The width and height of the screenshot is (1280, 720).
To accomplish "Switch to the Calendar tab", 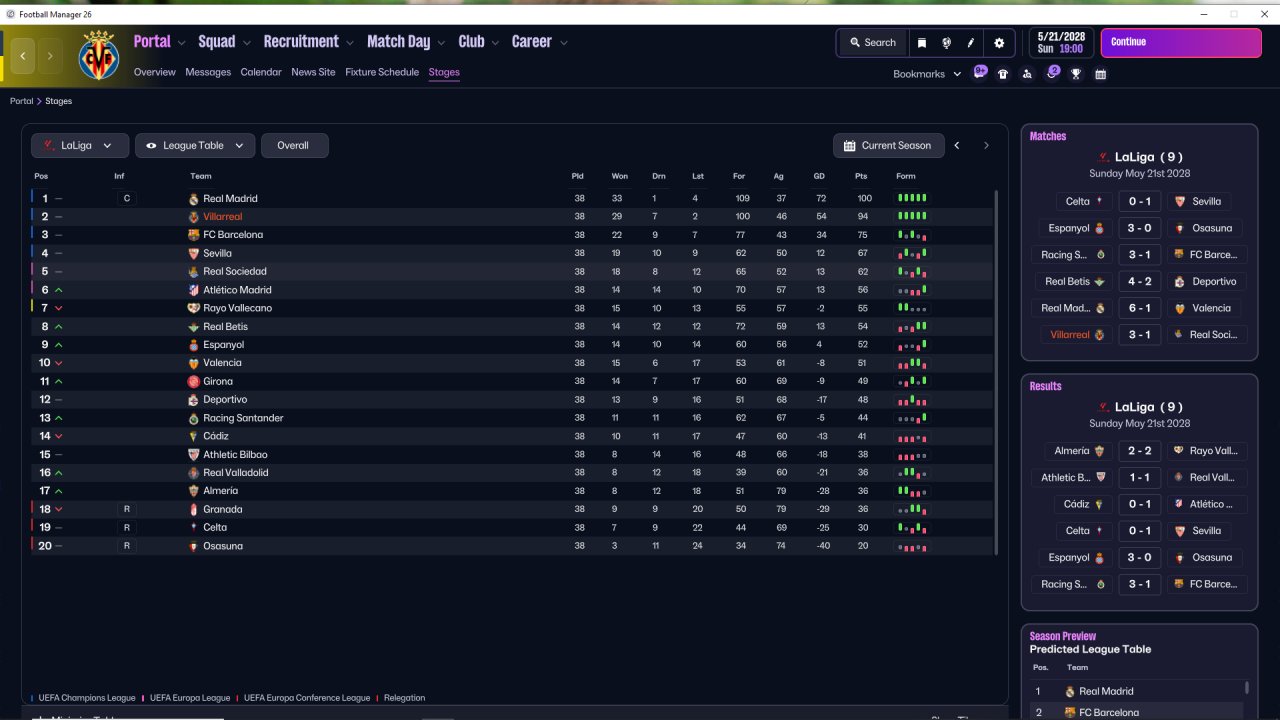I will (261, 72).
